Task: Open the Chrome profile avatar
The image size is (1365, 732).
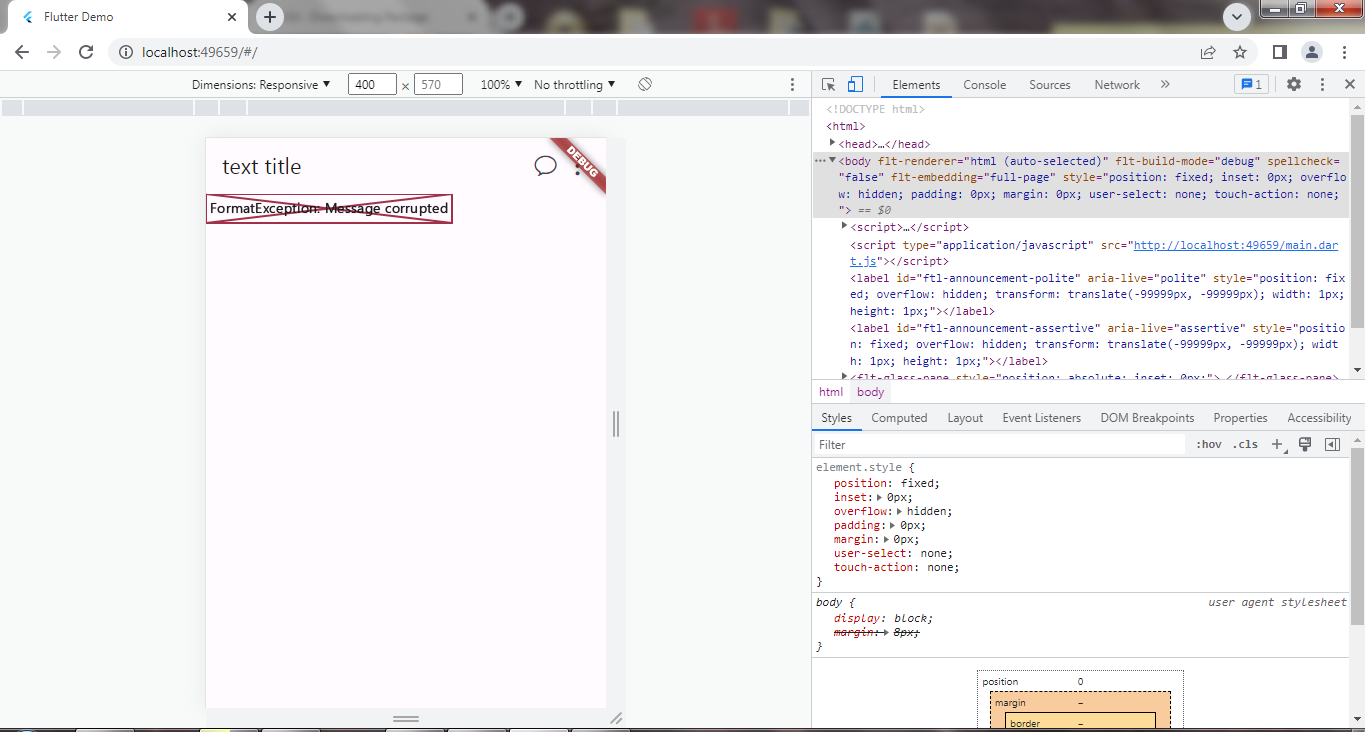Action: [x=1311, y=52]
